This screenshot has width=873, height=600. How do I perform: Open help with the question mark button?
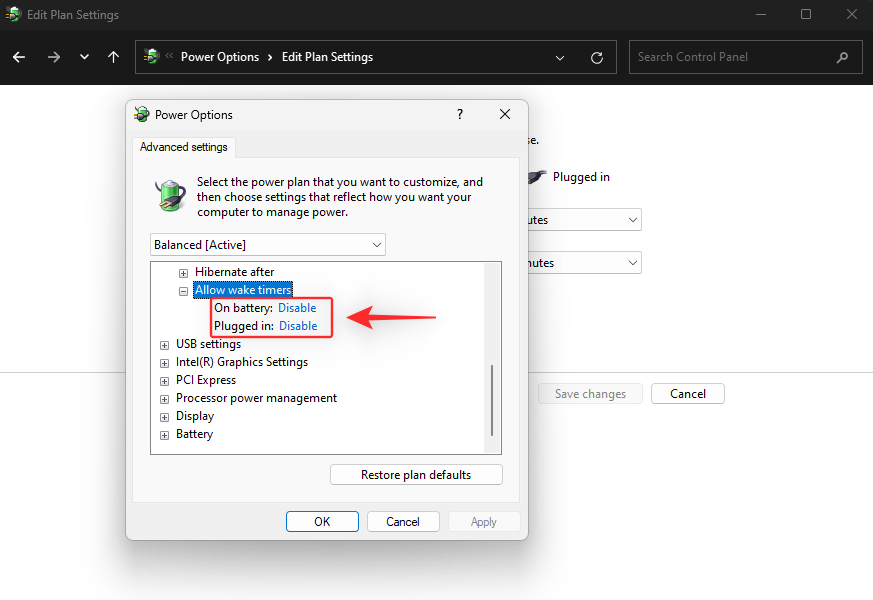(460, 114)
